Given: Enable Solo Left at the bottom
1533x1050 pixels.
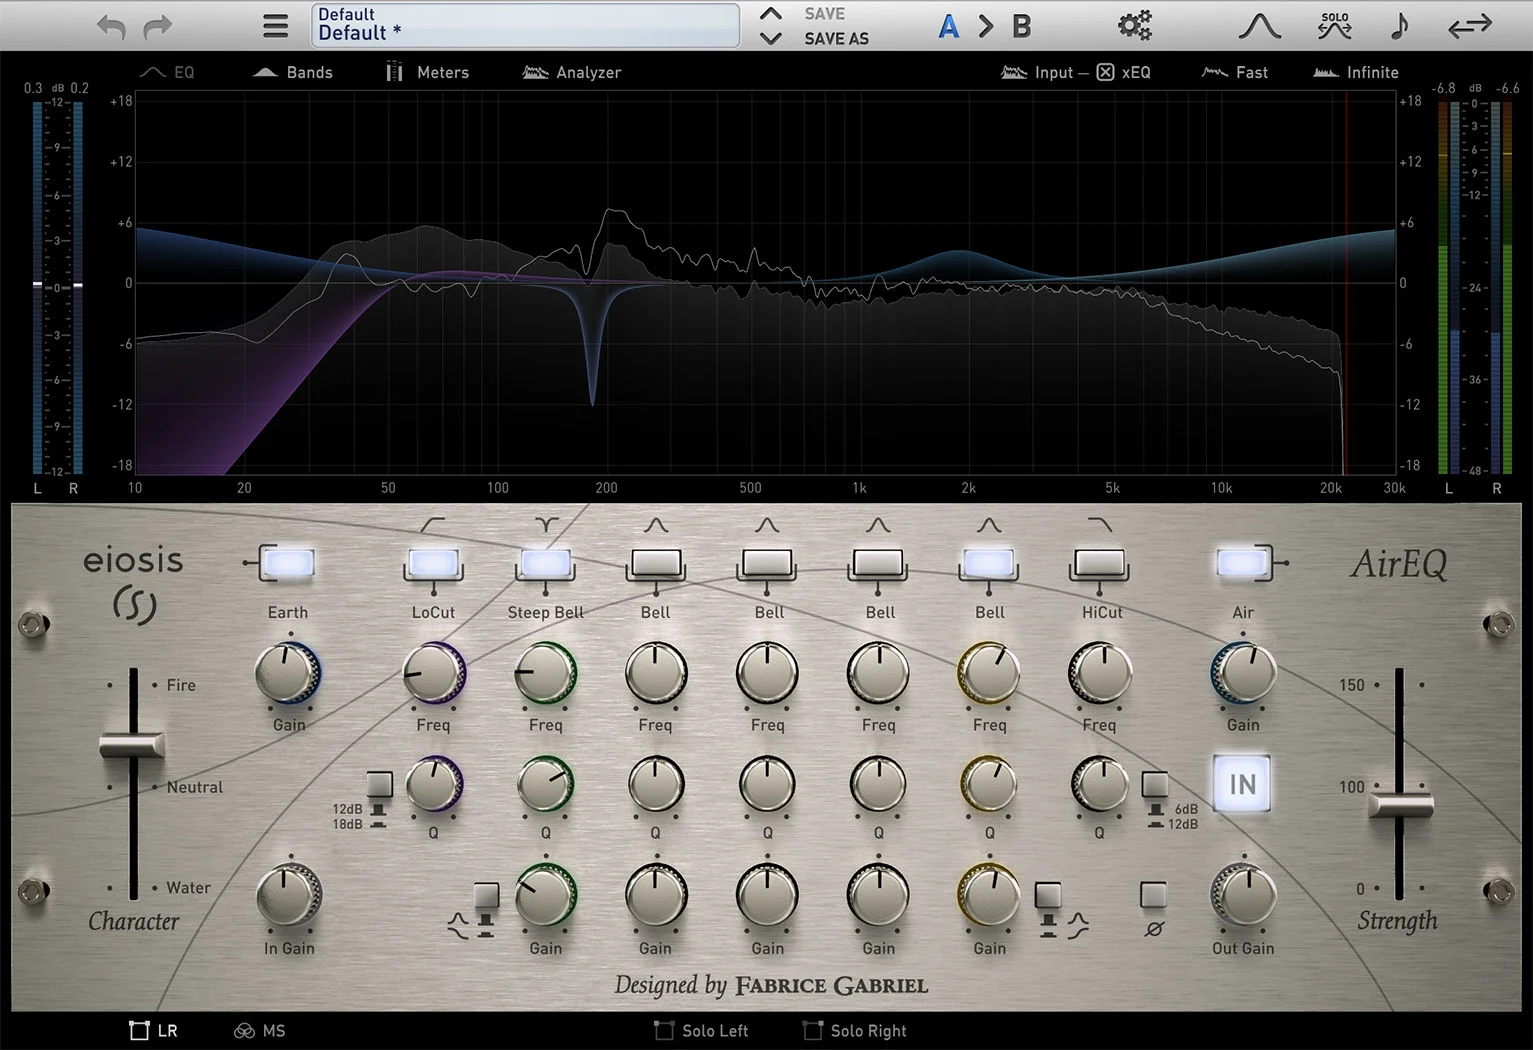Looking at the screenshot, I should point(701,1030).
